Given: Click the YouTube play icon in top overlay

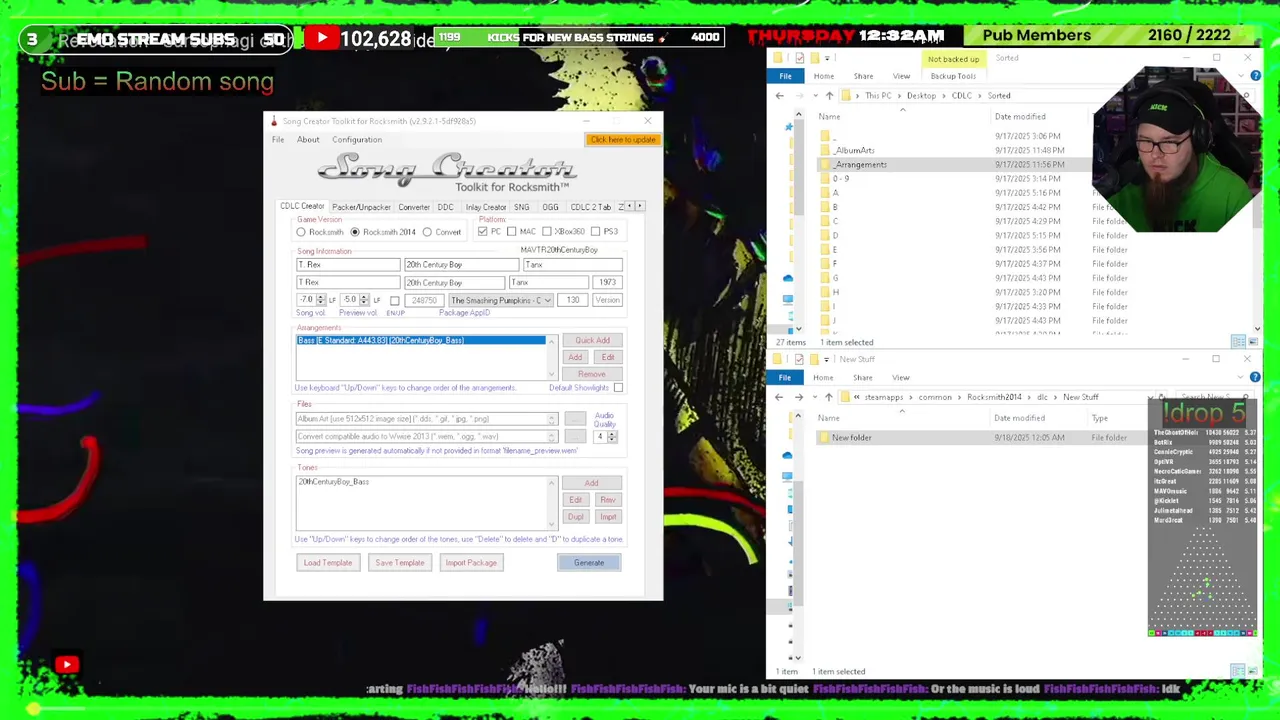Looking at the screenshot, I should 321,39.
